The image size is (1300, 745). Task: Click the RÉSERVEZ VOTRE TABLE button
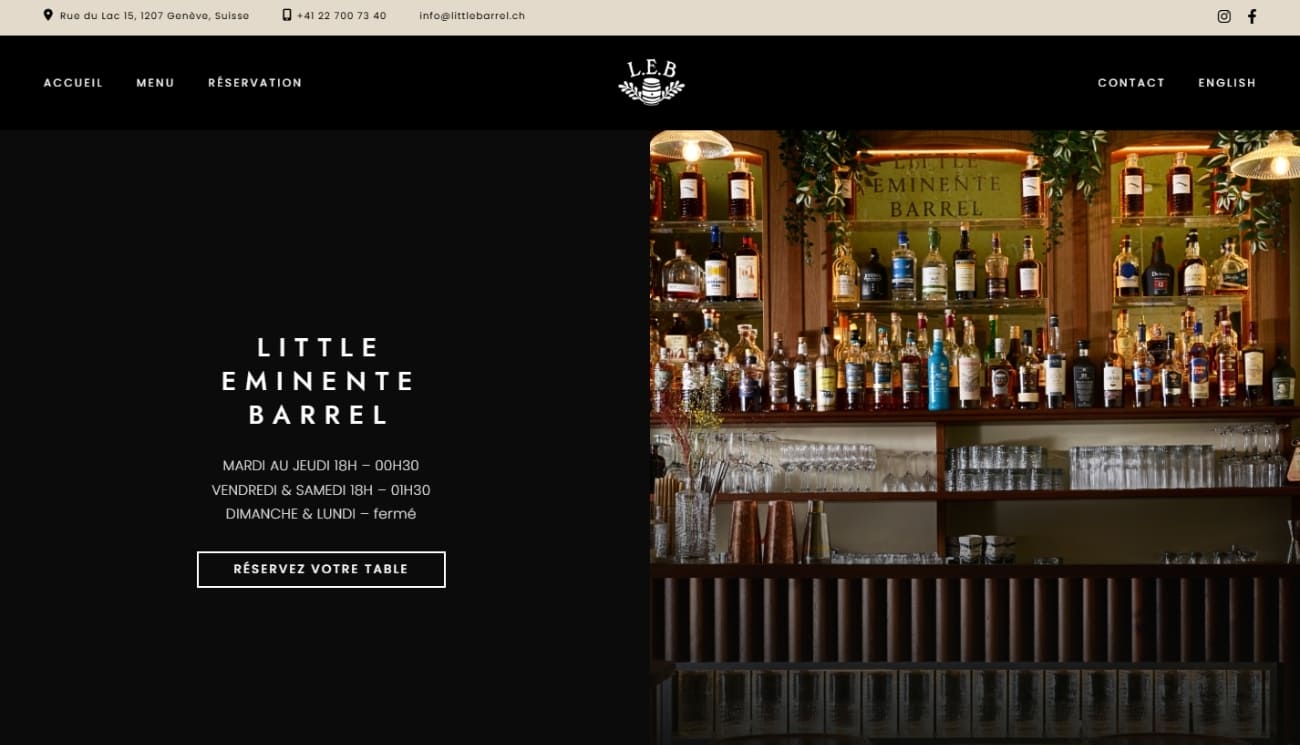pos(321,569)
